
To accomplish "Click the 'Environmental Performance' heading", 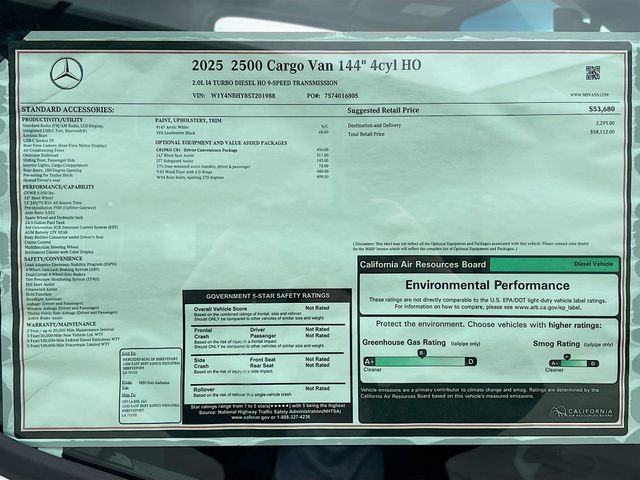I will 487,285.
